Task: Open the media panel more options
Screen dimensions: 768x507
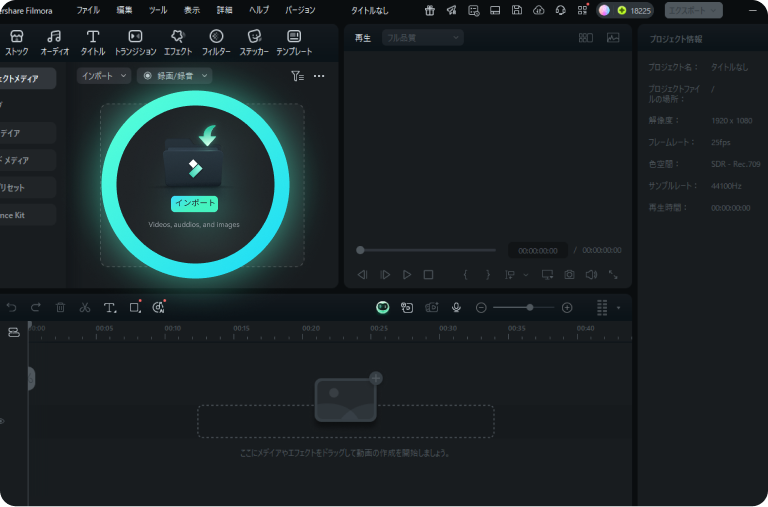Action: [x=319, y=76]
